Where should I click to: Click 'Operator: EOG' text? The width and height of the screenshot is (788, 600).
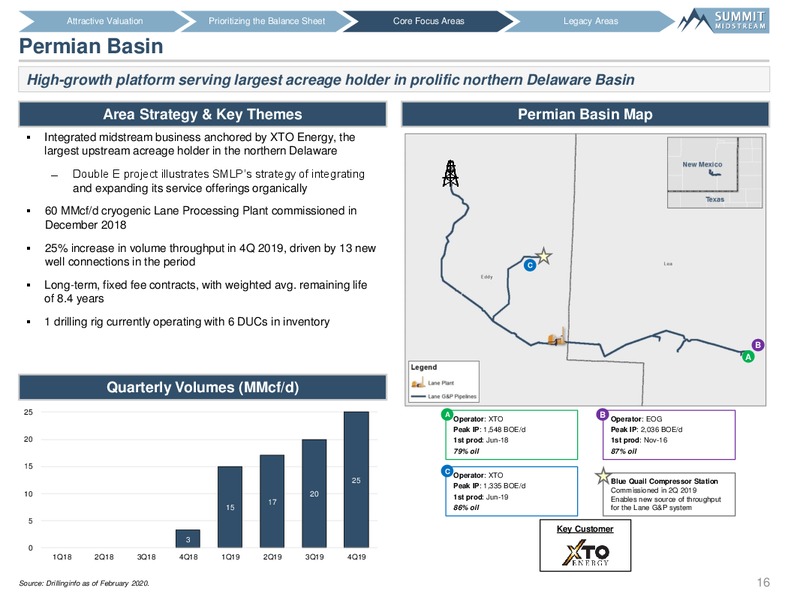636,419
